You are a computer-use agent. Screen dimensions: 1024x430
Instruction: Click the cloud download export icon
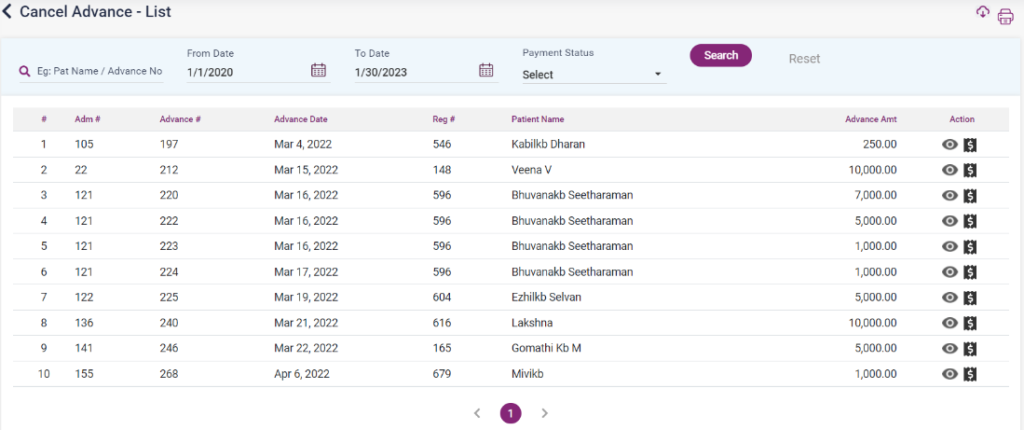[x=982, y=12]
